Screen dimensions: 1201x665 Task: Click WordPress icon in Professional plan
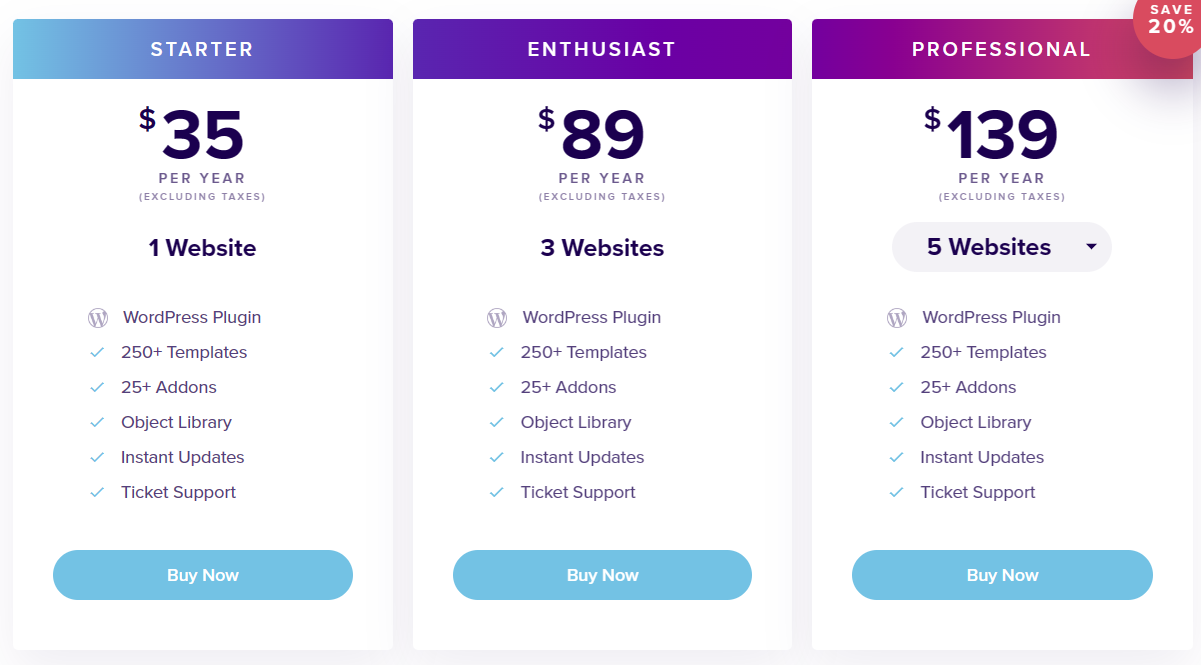897,318
